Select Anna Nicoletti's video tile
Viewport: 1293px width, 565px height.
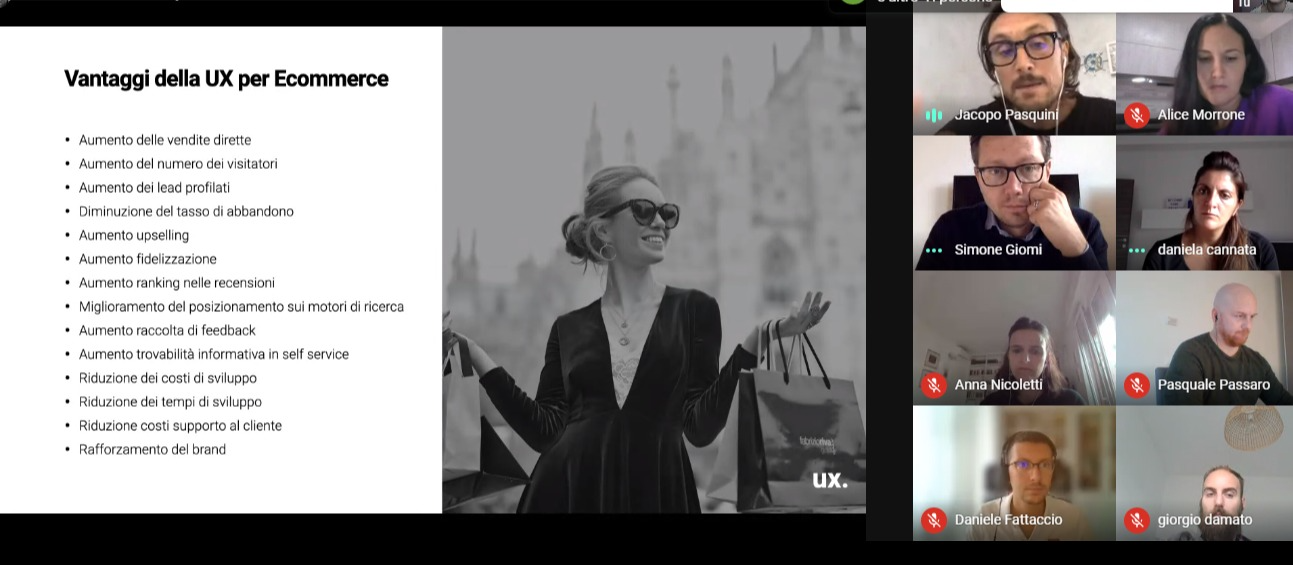point(1014,338)
